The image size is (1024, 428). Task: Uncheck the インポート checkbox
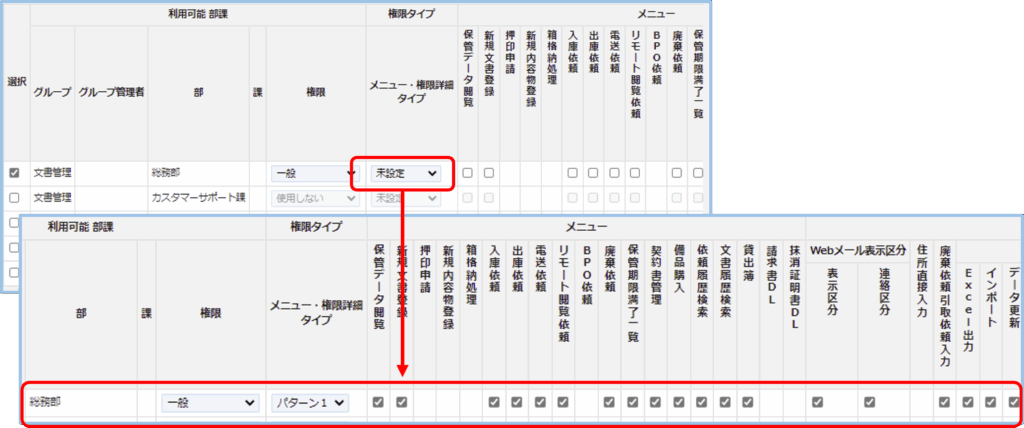tap(990, 402)
